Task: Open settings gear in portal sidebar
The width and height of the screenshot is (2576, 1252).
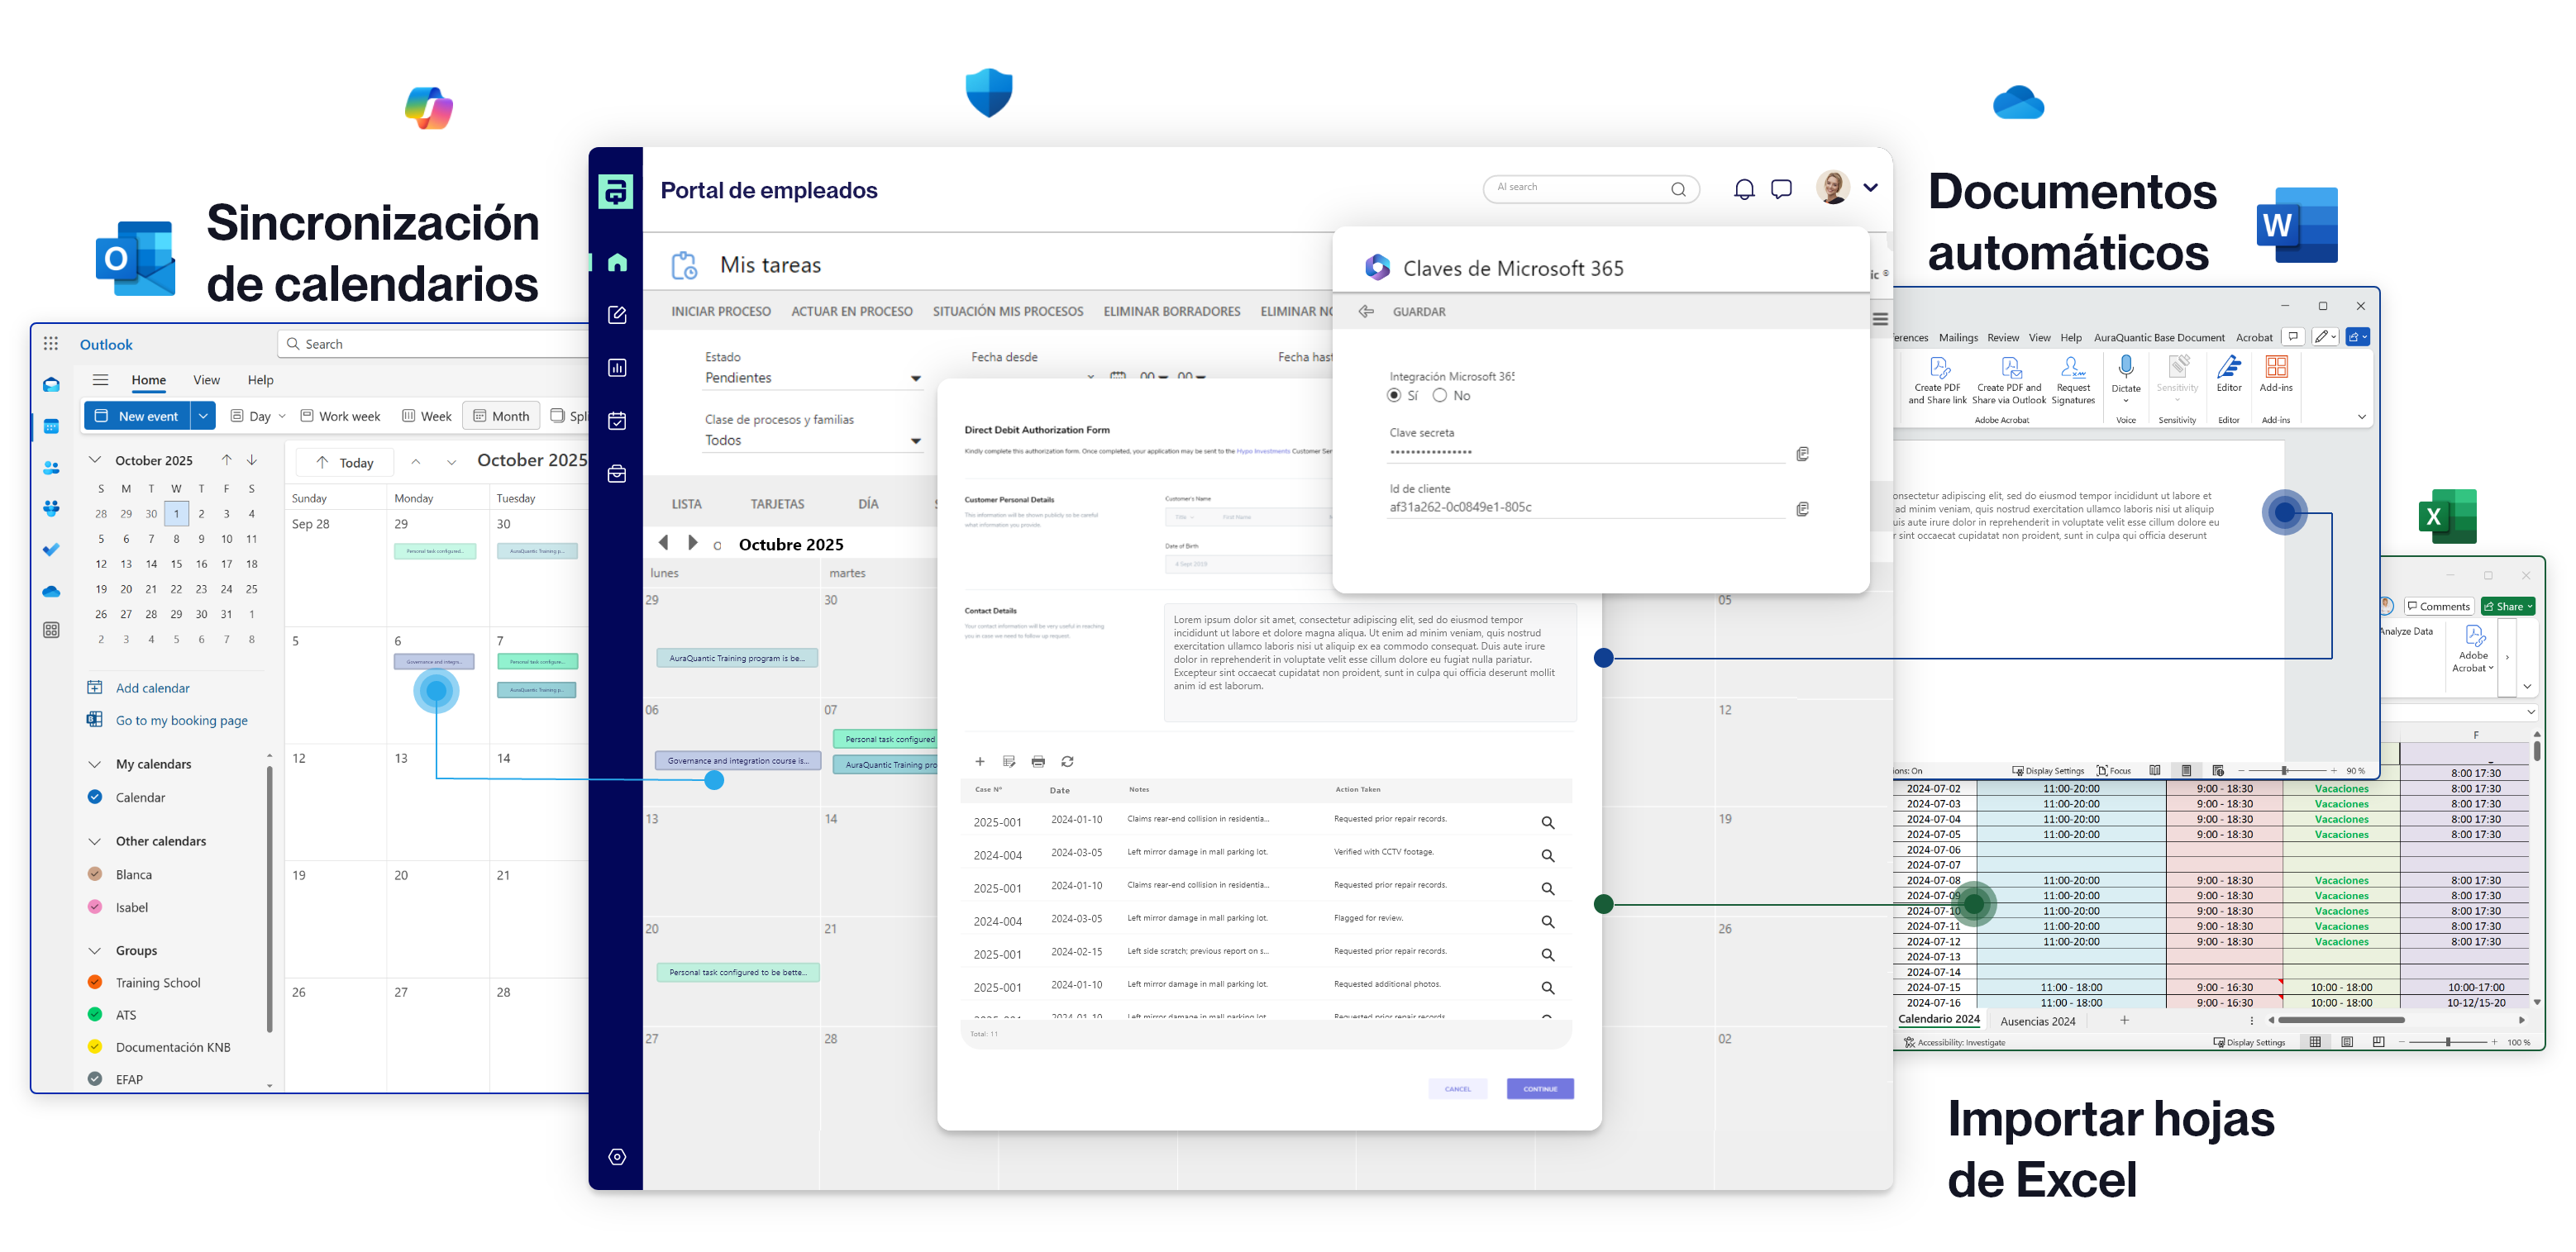Action: (x=617, y=1157)
